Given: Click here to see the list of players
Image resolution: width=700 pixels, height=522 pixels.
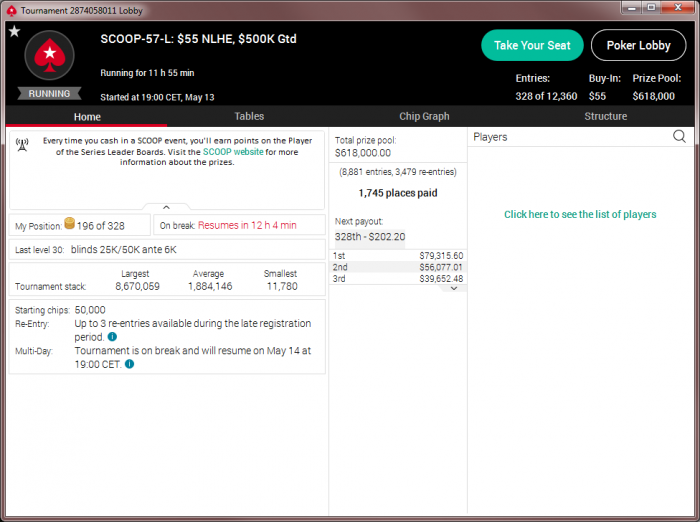Looking at the screenshot, I should pyautogui.click(x=580, y=214).
